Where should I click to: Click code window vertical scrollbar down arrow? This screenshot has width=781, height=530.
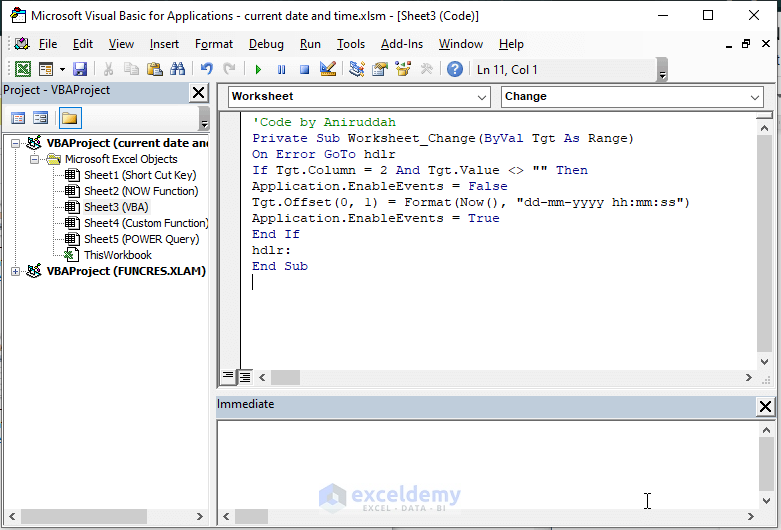coord(765,362)
